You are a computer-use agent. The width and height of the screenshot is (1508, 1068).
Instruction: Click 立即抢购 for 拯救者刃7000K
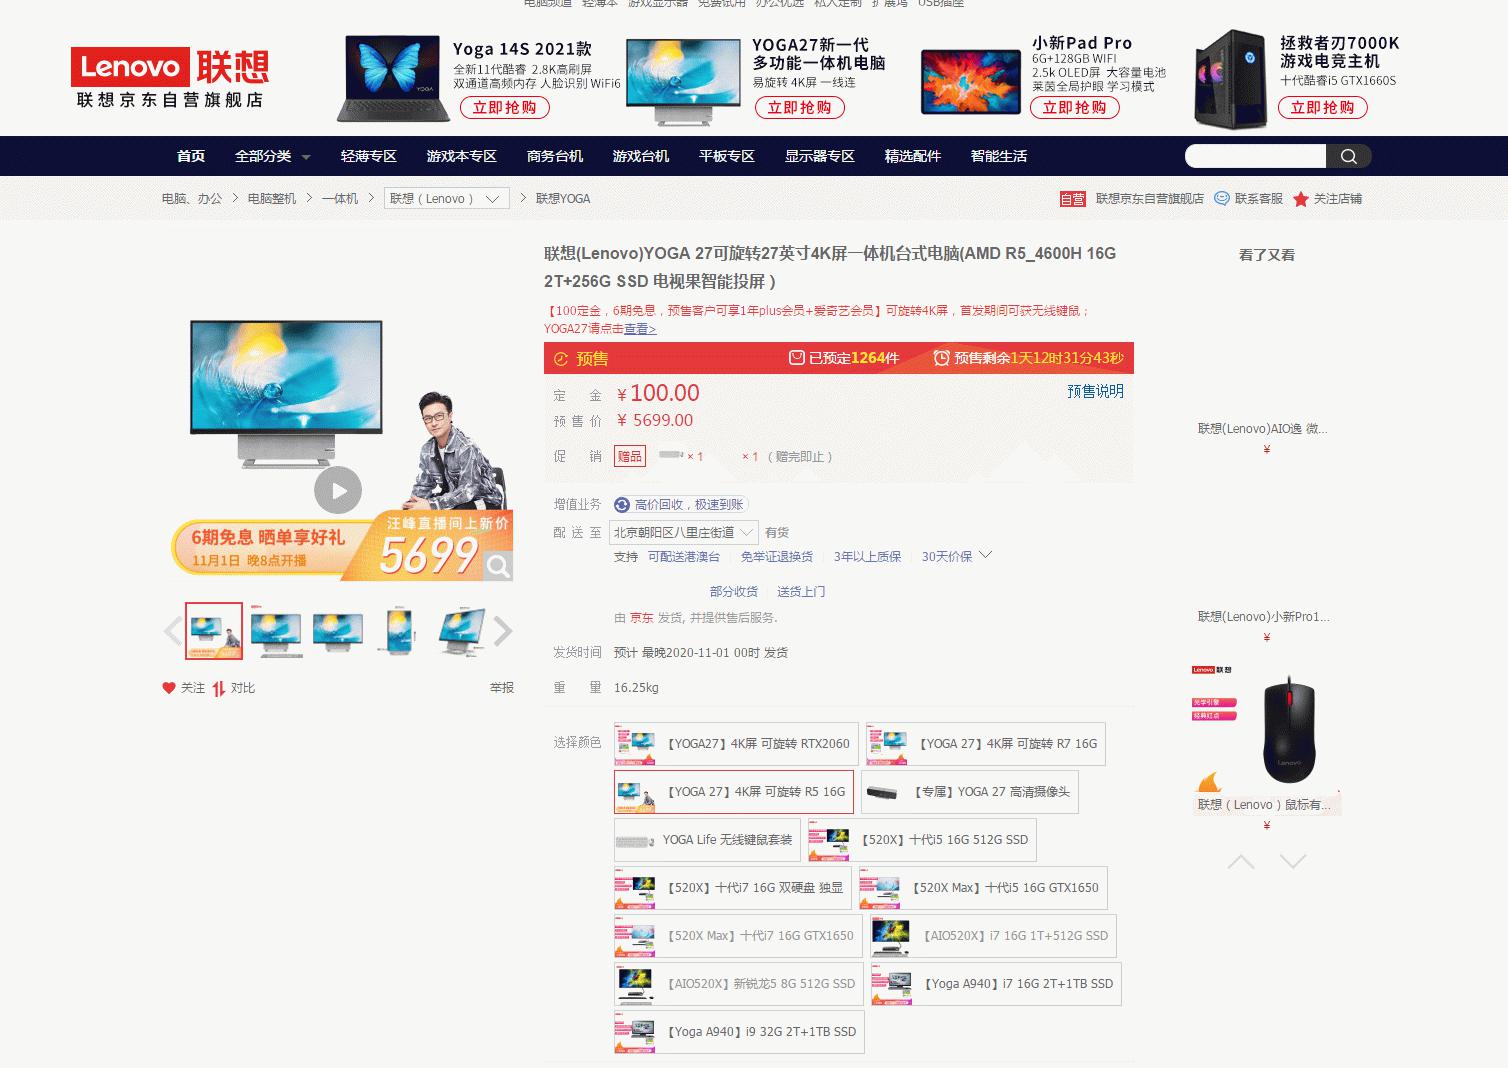[x=1323, y=108]
